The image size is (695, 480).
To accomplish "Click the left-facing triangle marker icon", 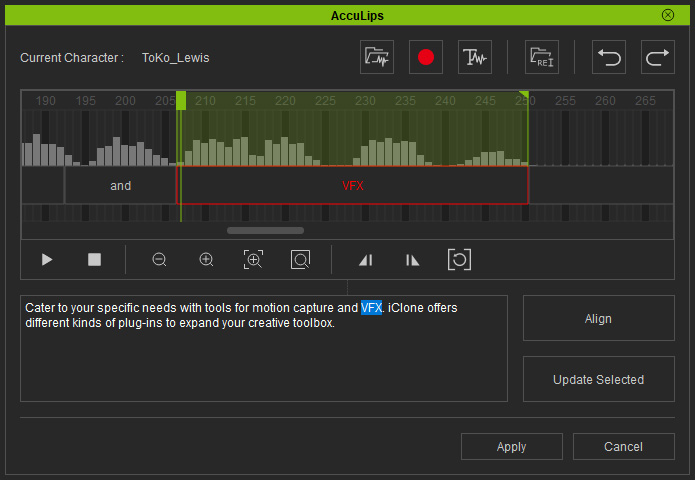I will 365,260.
